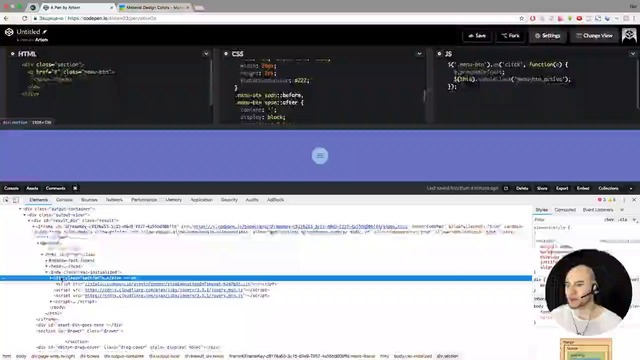
Task: Add new style rule plus icon
Action: [x=635, y=220]
